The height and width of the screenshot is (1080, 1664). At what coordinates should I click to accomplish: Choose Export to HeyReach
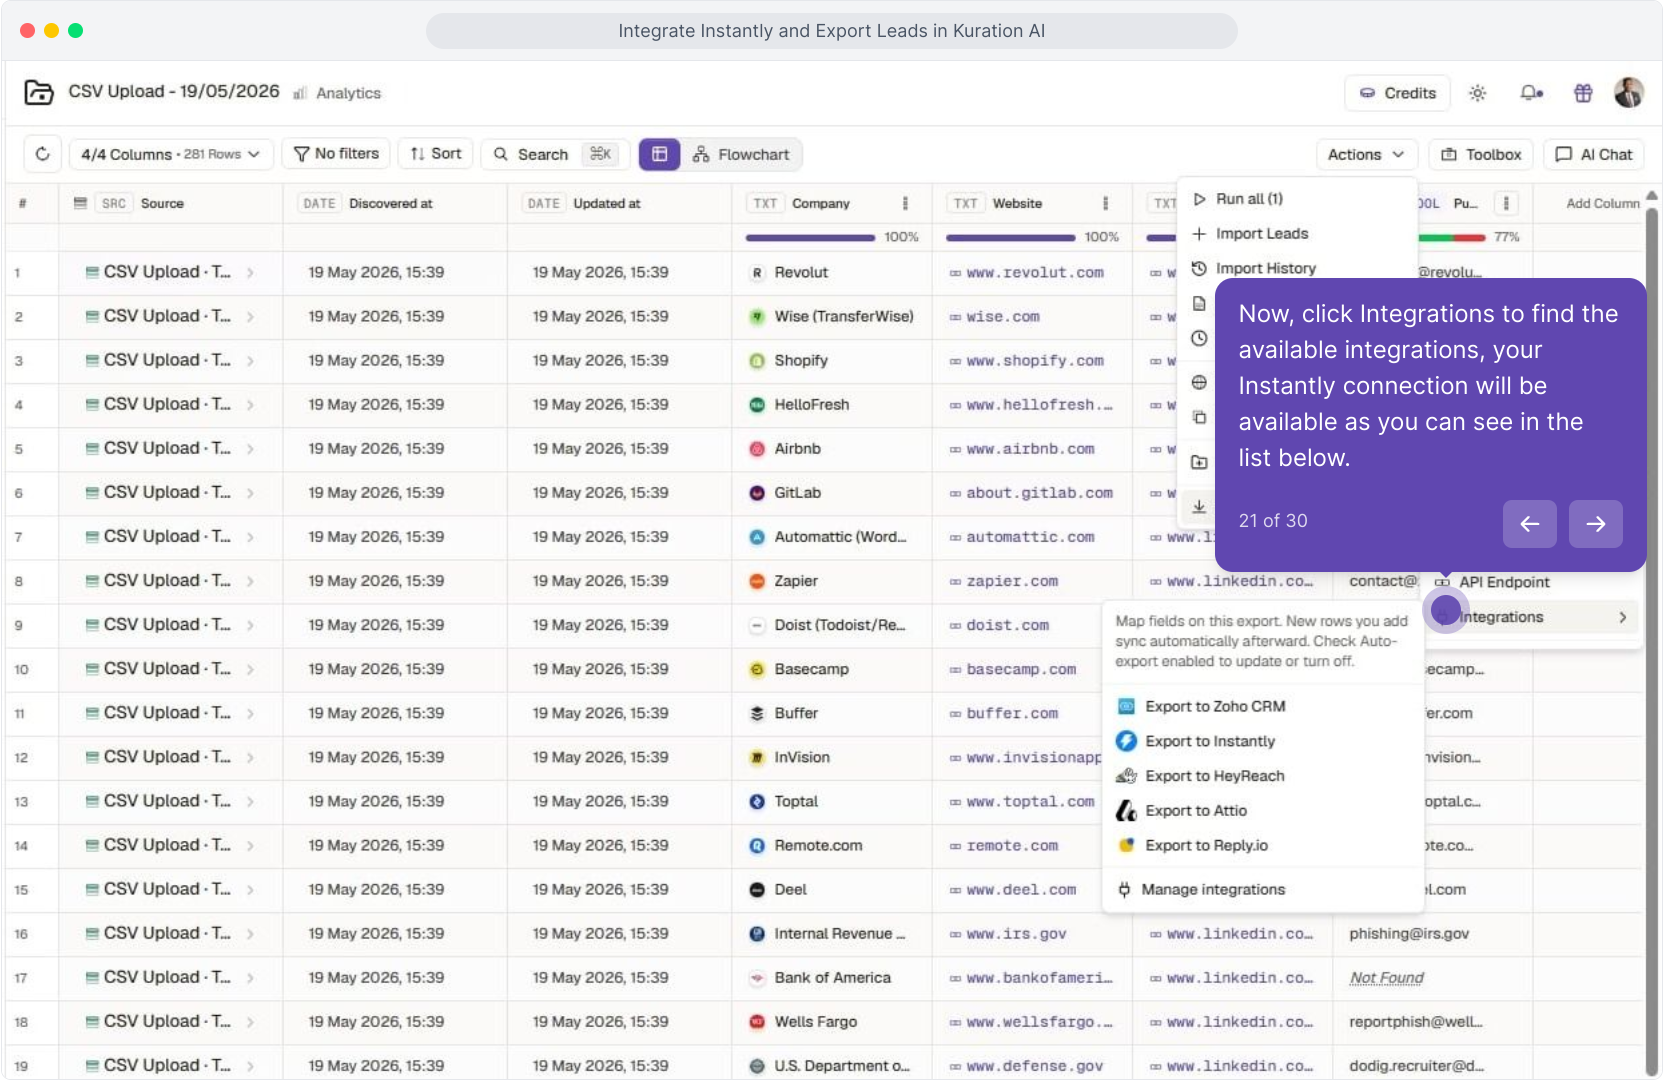tap(1263, 776)
